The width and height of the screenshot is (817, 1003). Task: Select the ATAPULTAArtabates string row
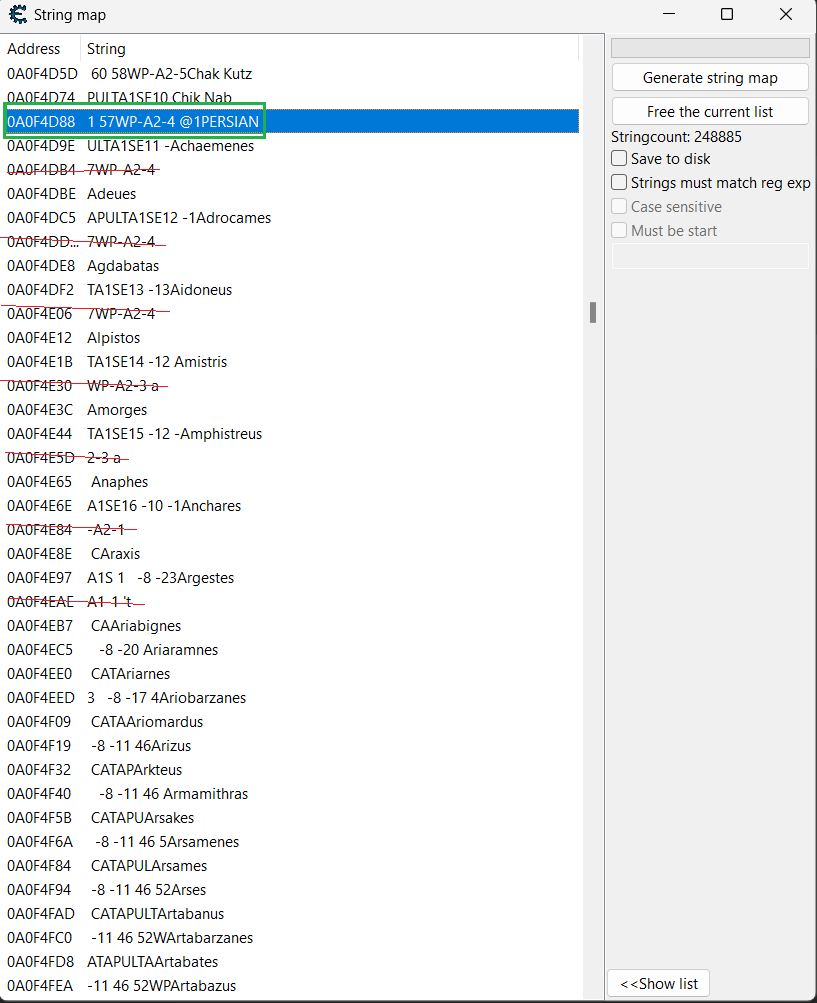[x=290, y=961]
